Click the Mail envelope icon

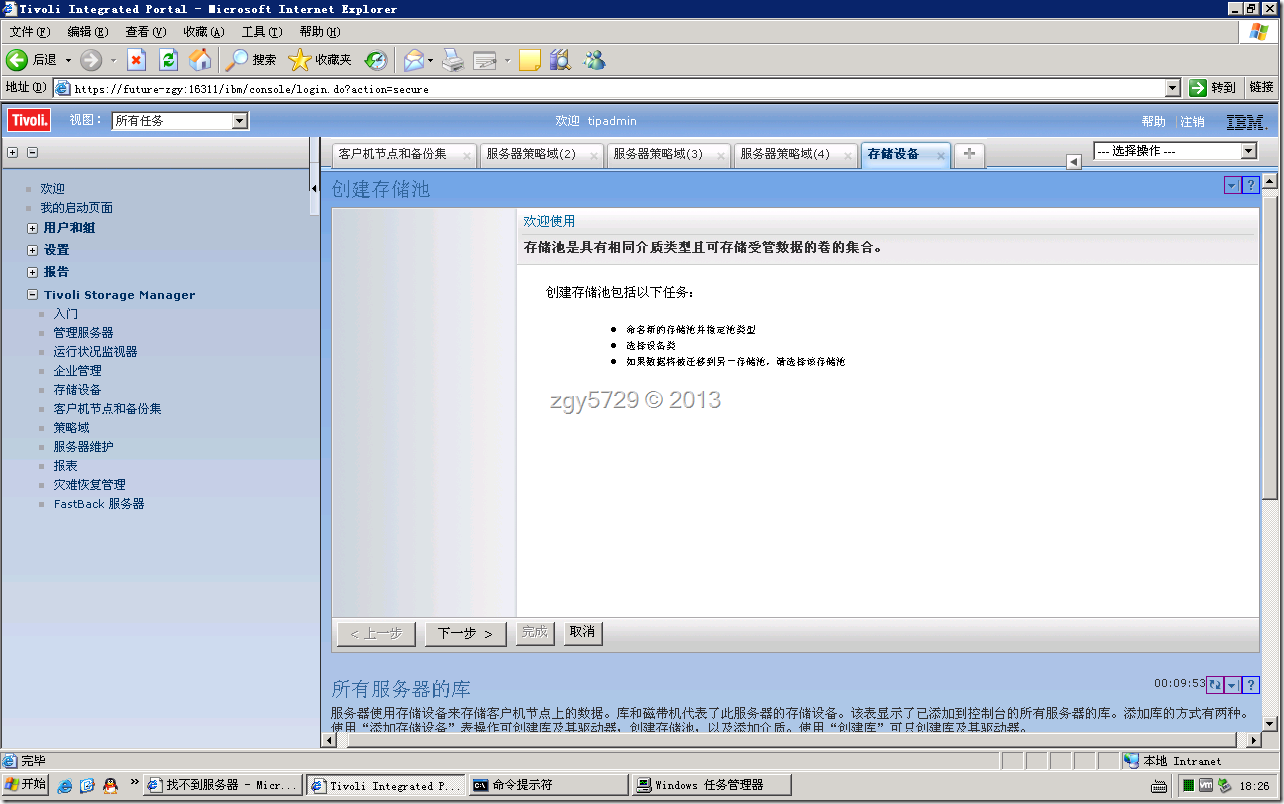[413, 60]
